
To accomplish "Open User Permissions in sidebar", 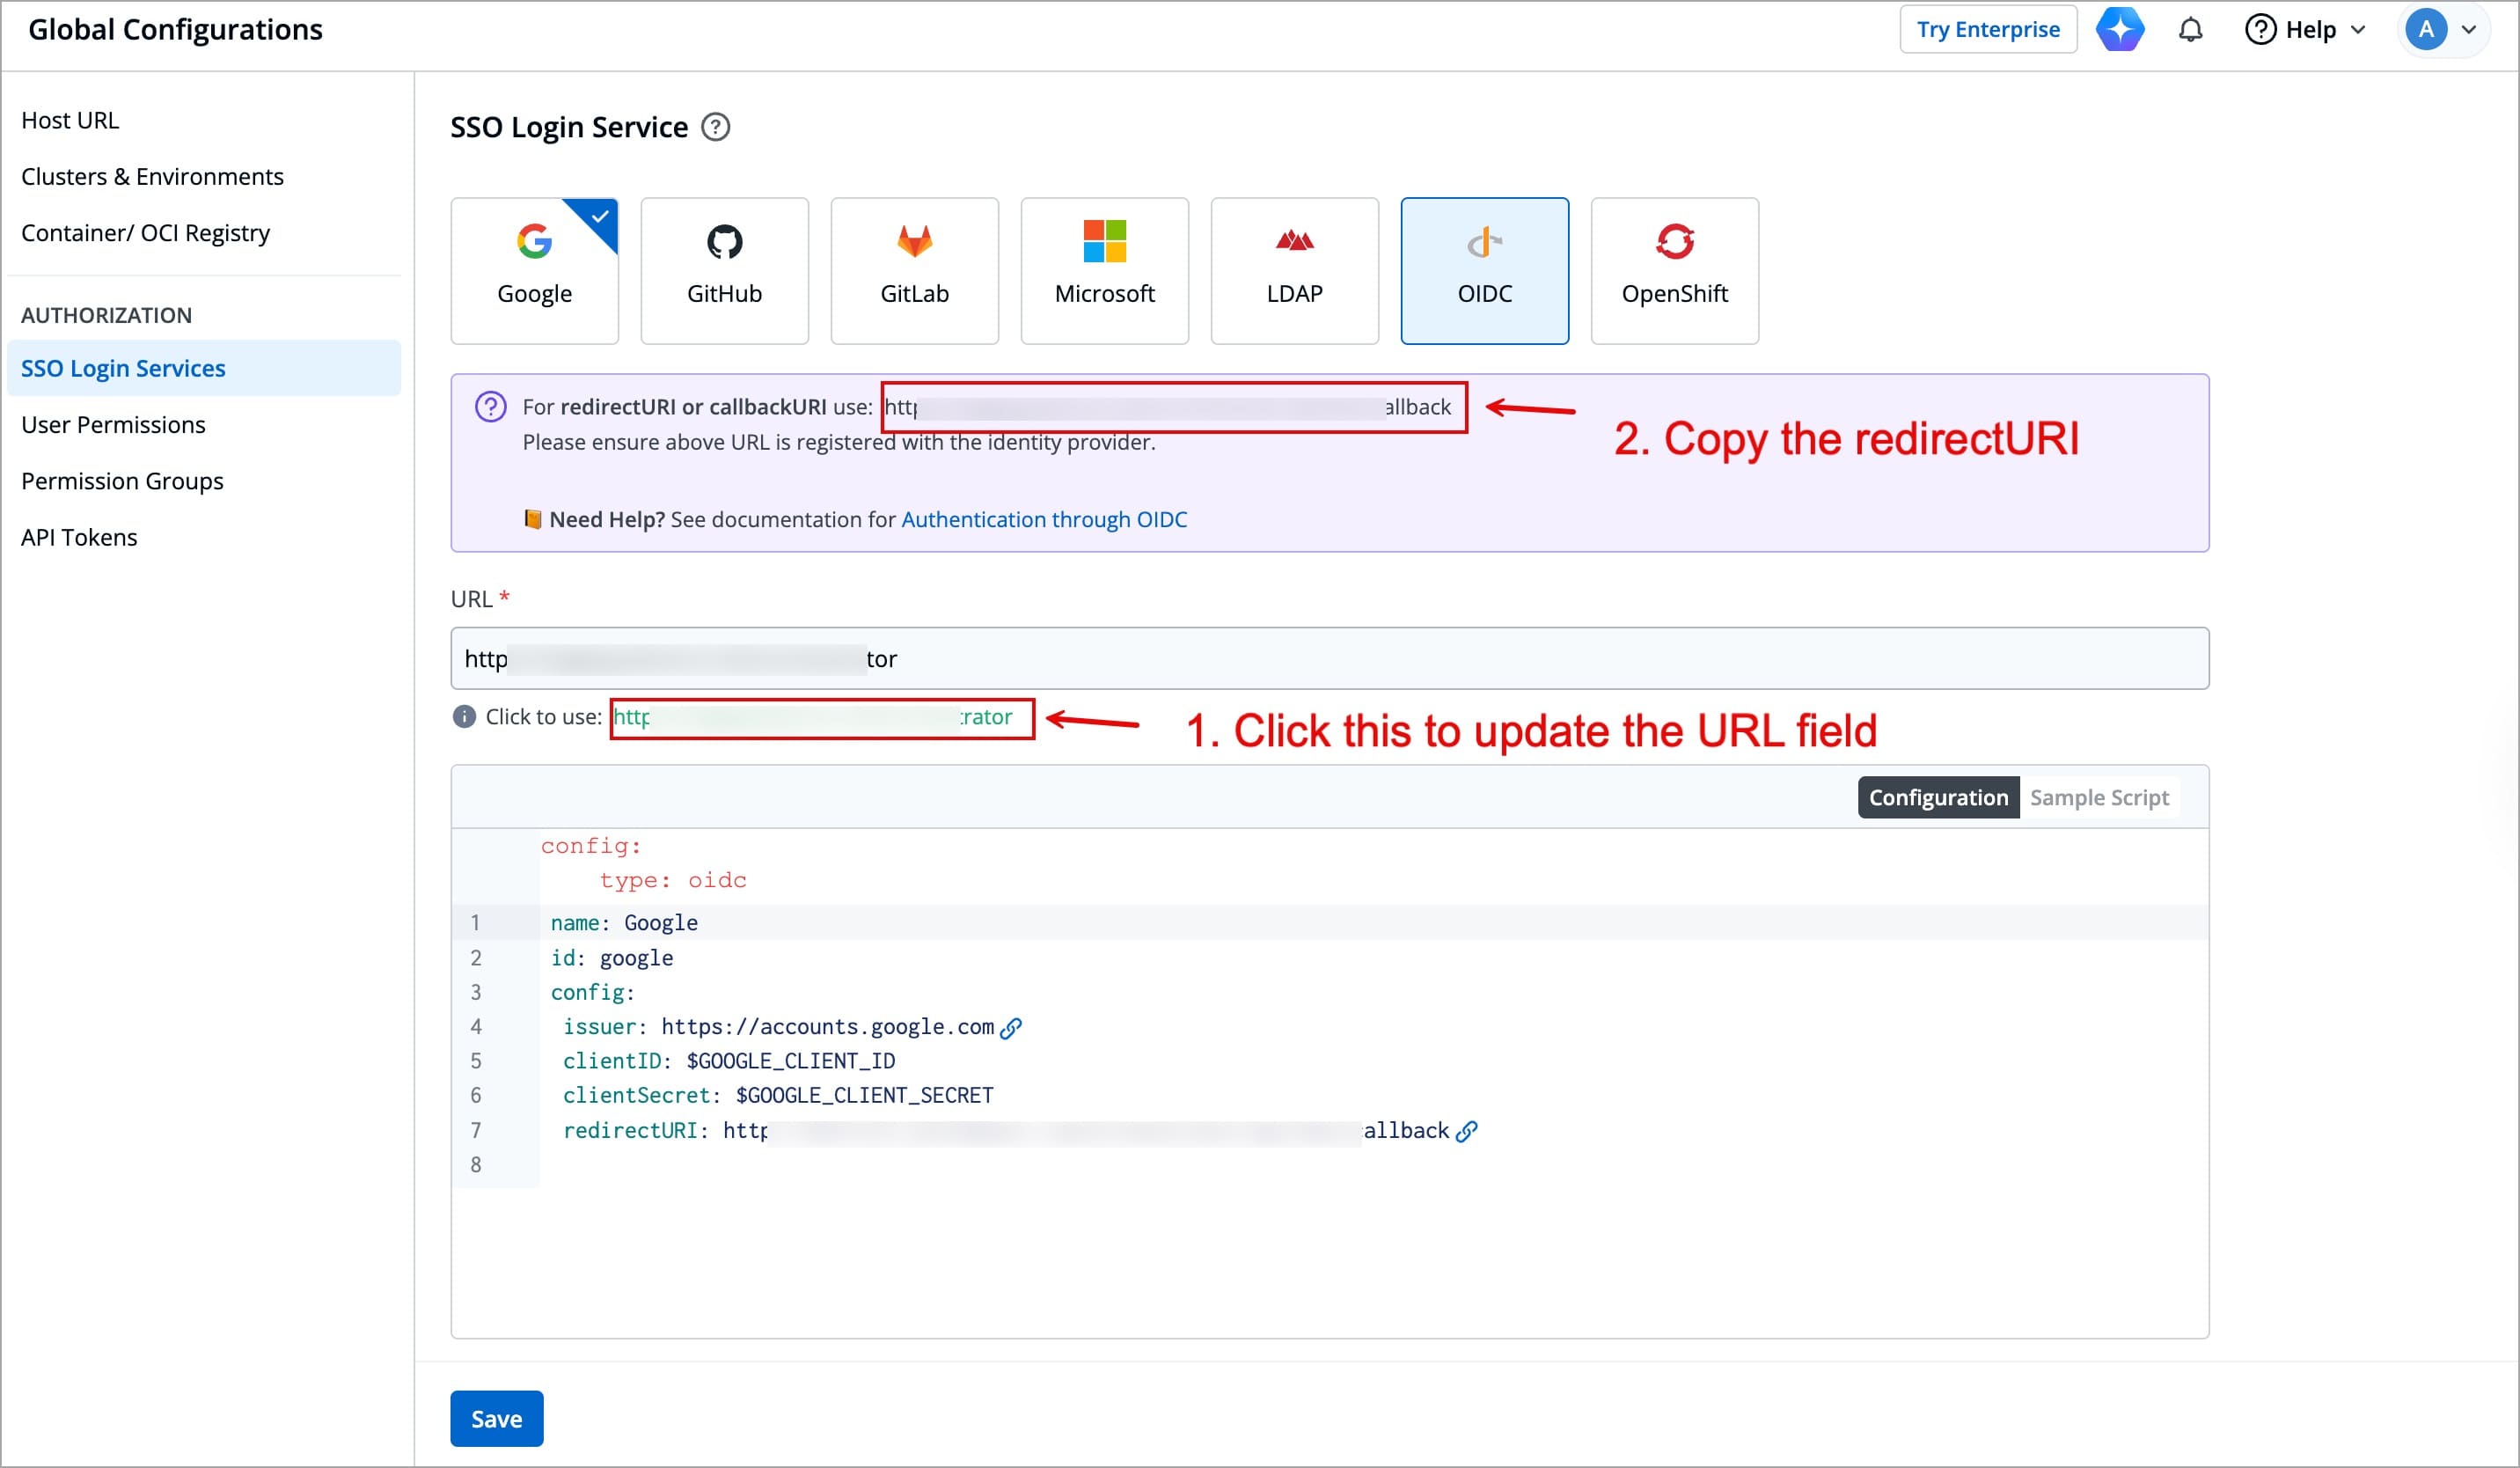I will point(113,425).
